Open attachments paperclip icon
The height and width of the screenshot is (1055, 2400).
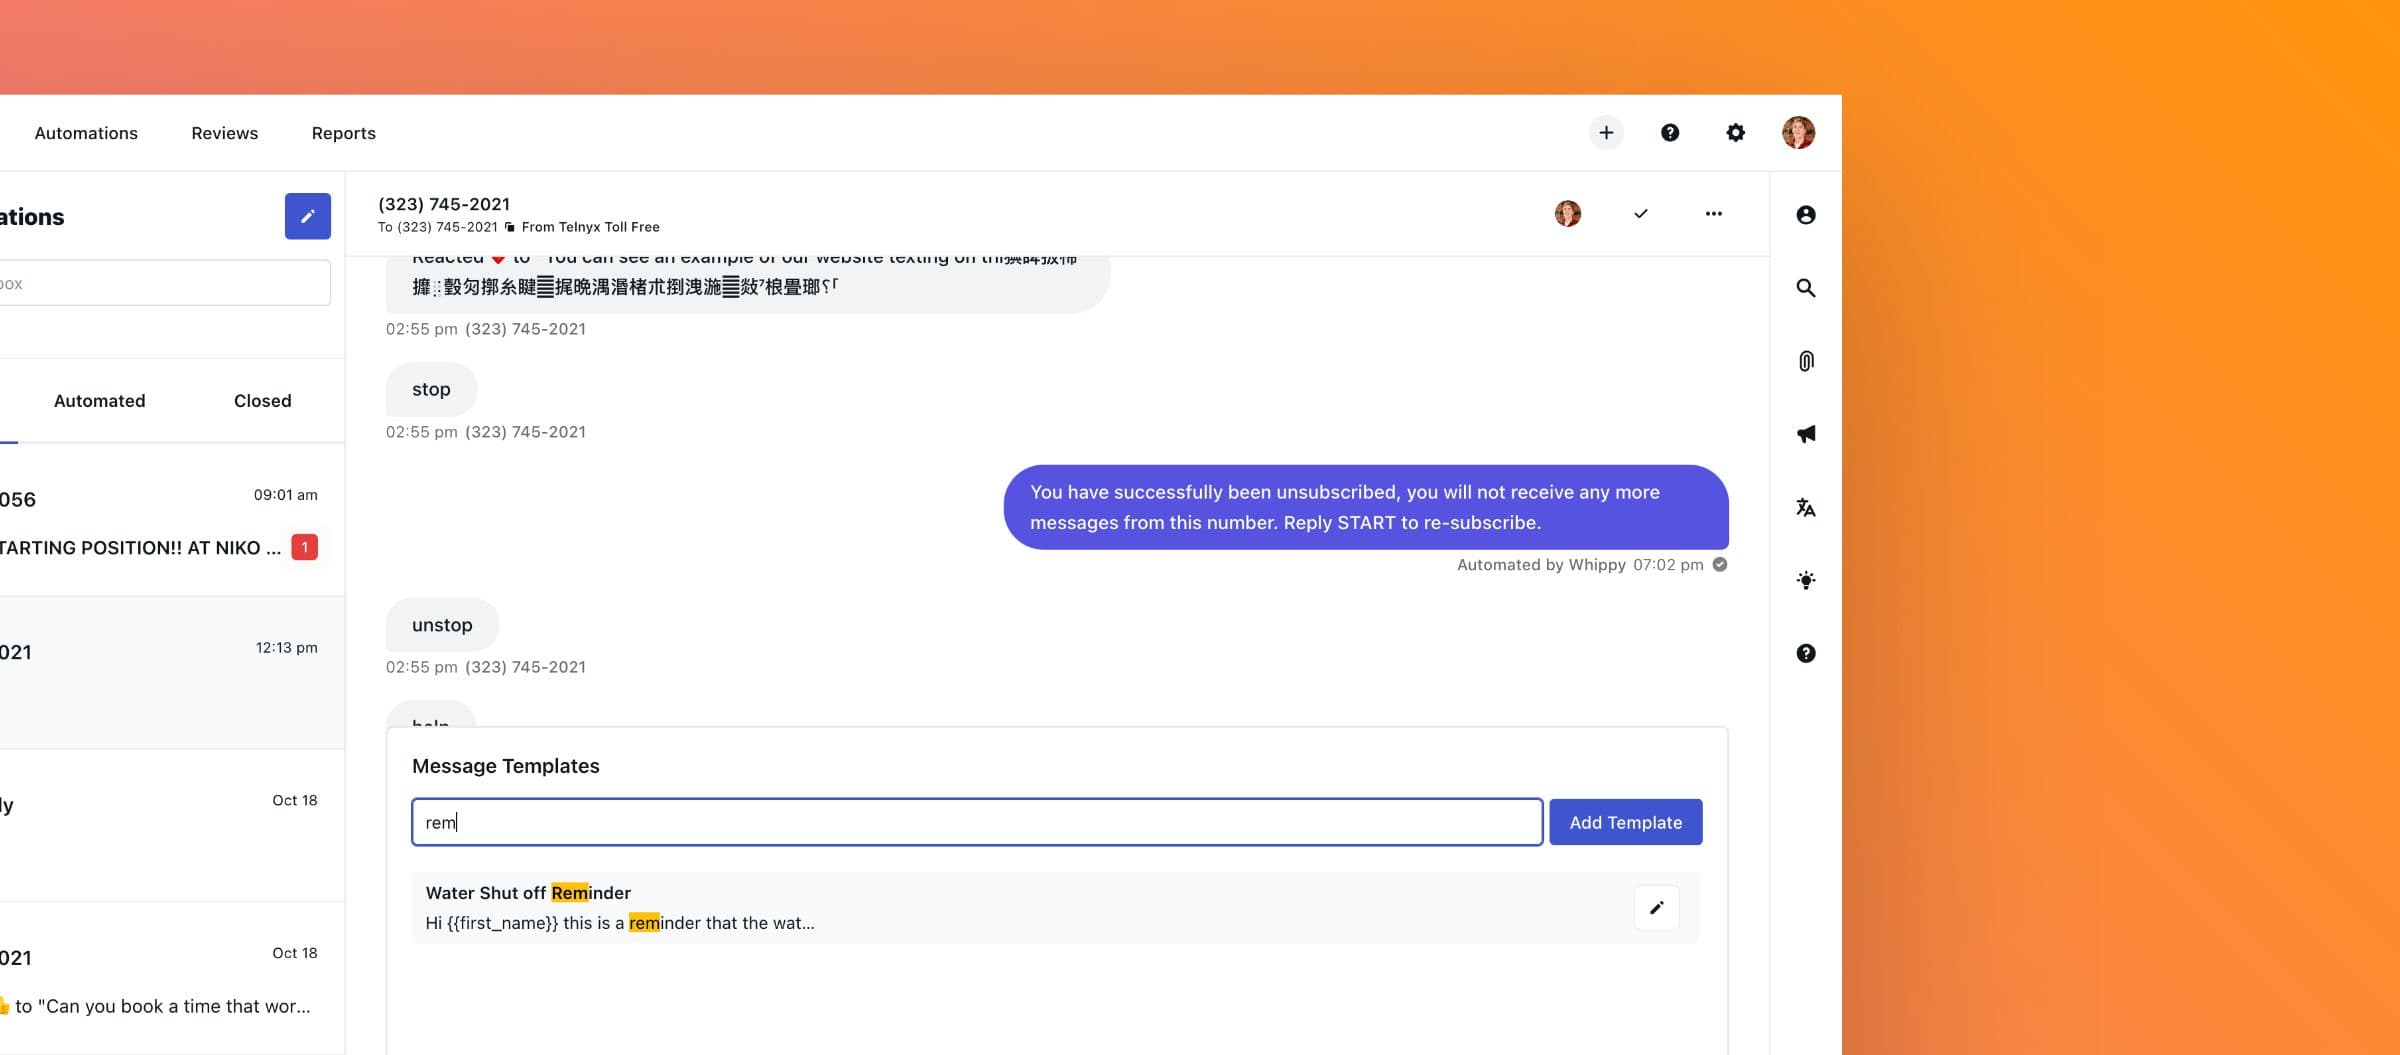point(1805,361)
